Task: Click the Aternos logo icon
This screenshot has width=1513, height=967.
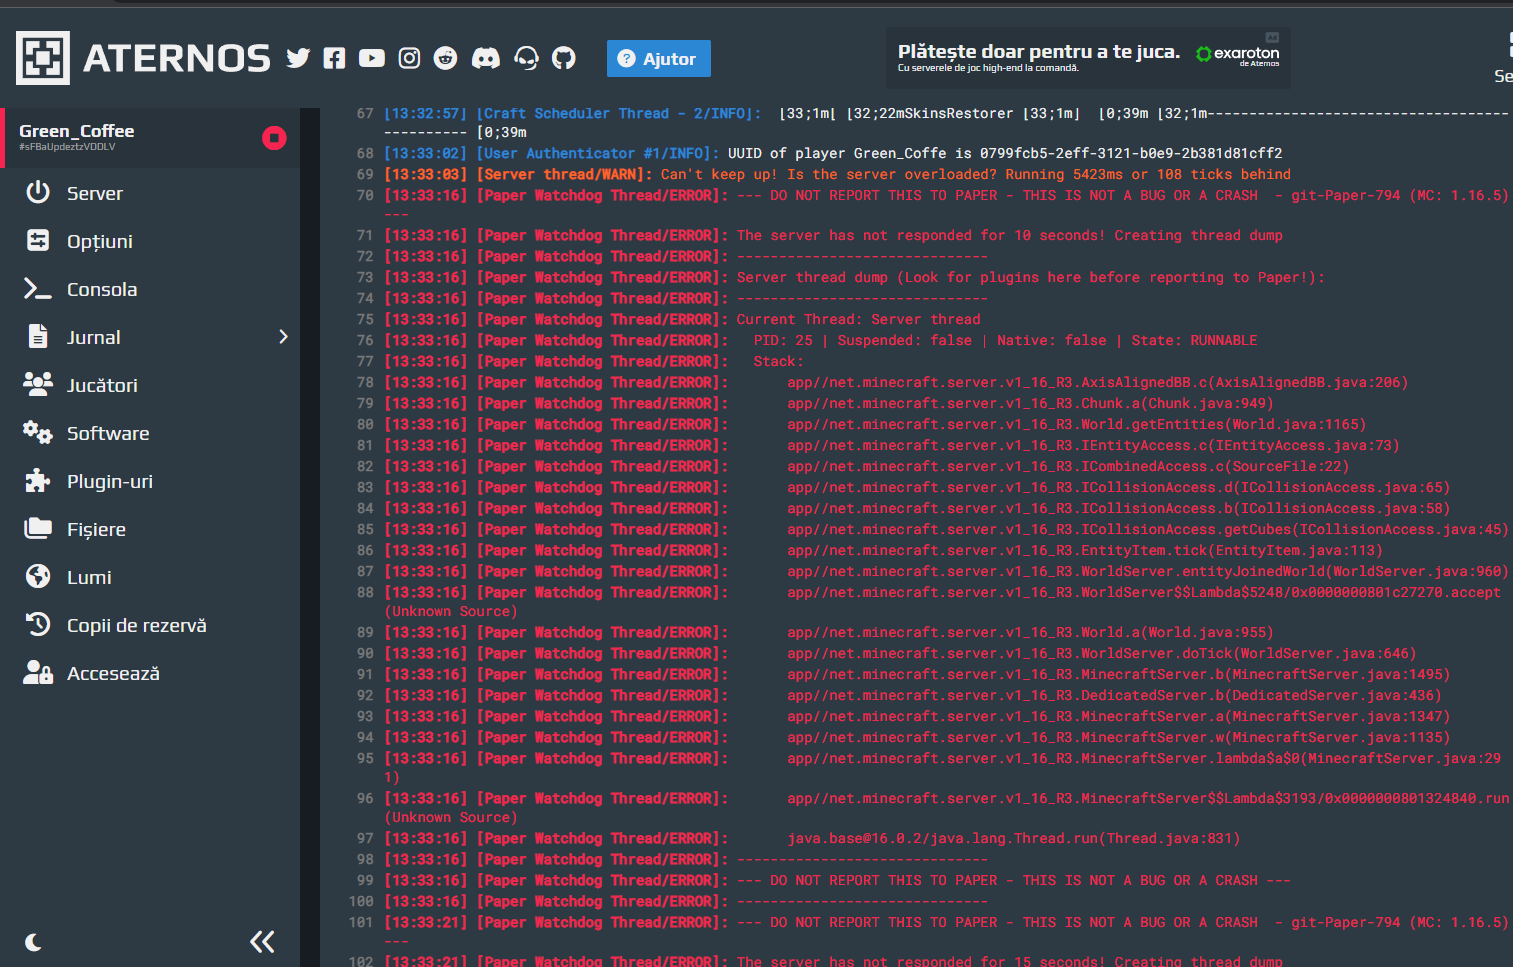Action: [x=43, y=58]
